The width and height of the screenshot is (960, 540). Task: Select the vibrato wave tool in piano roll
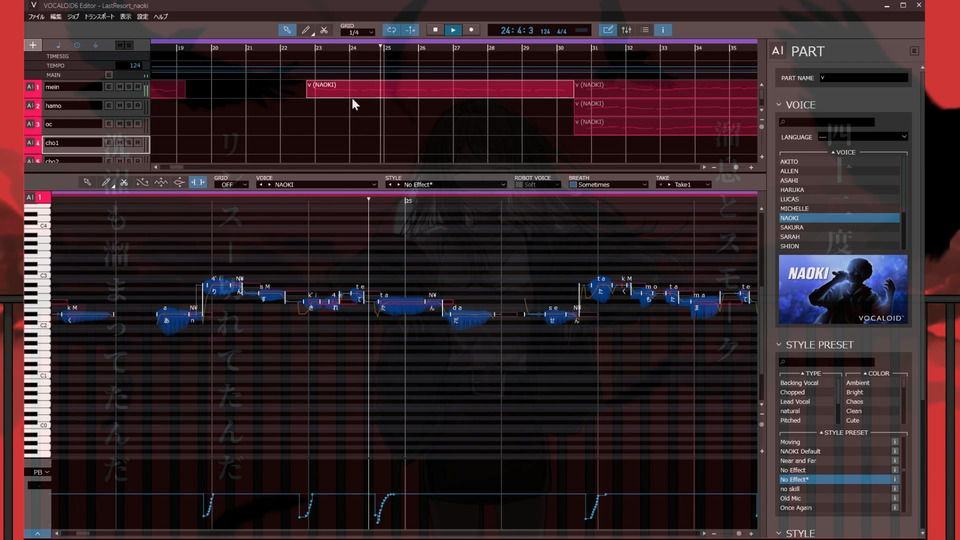click(x=161, y=182)
